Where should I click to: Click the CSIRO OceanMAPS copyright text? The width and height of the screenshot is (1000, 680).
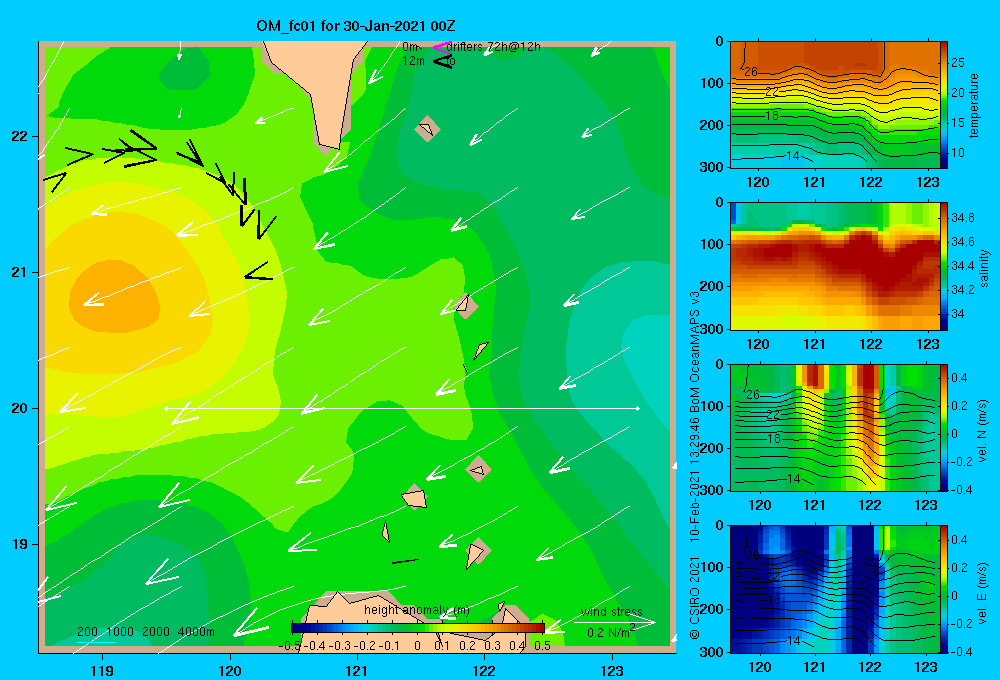click(695, 466)
